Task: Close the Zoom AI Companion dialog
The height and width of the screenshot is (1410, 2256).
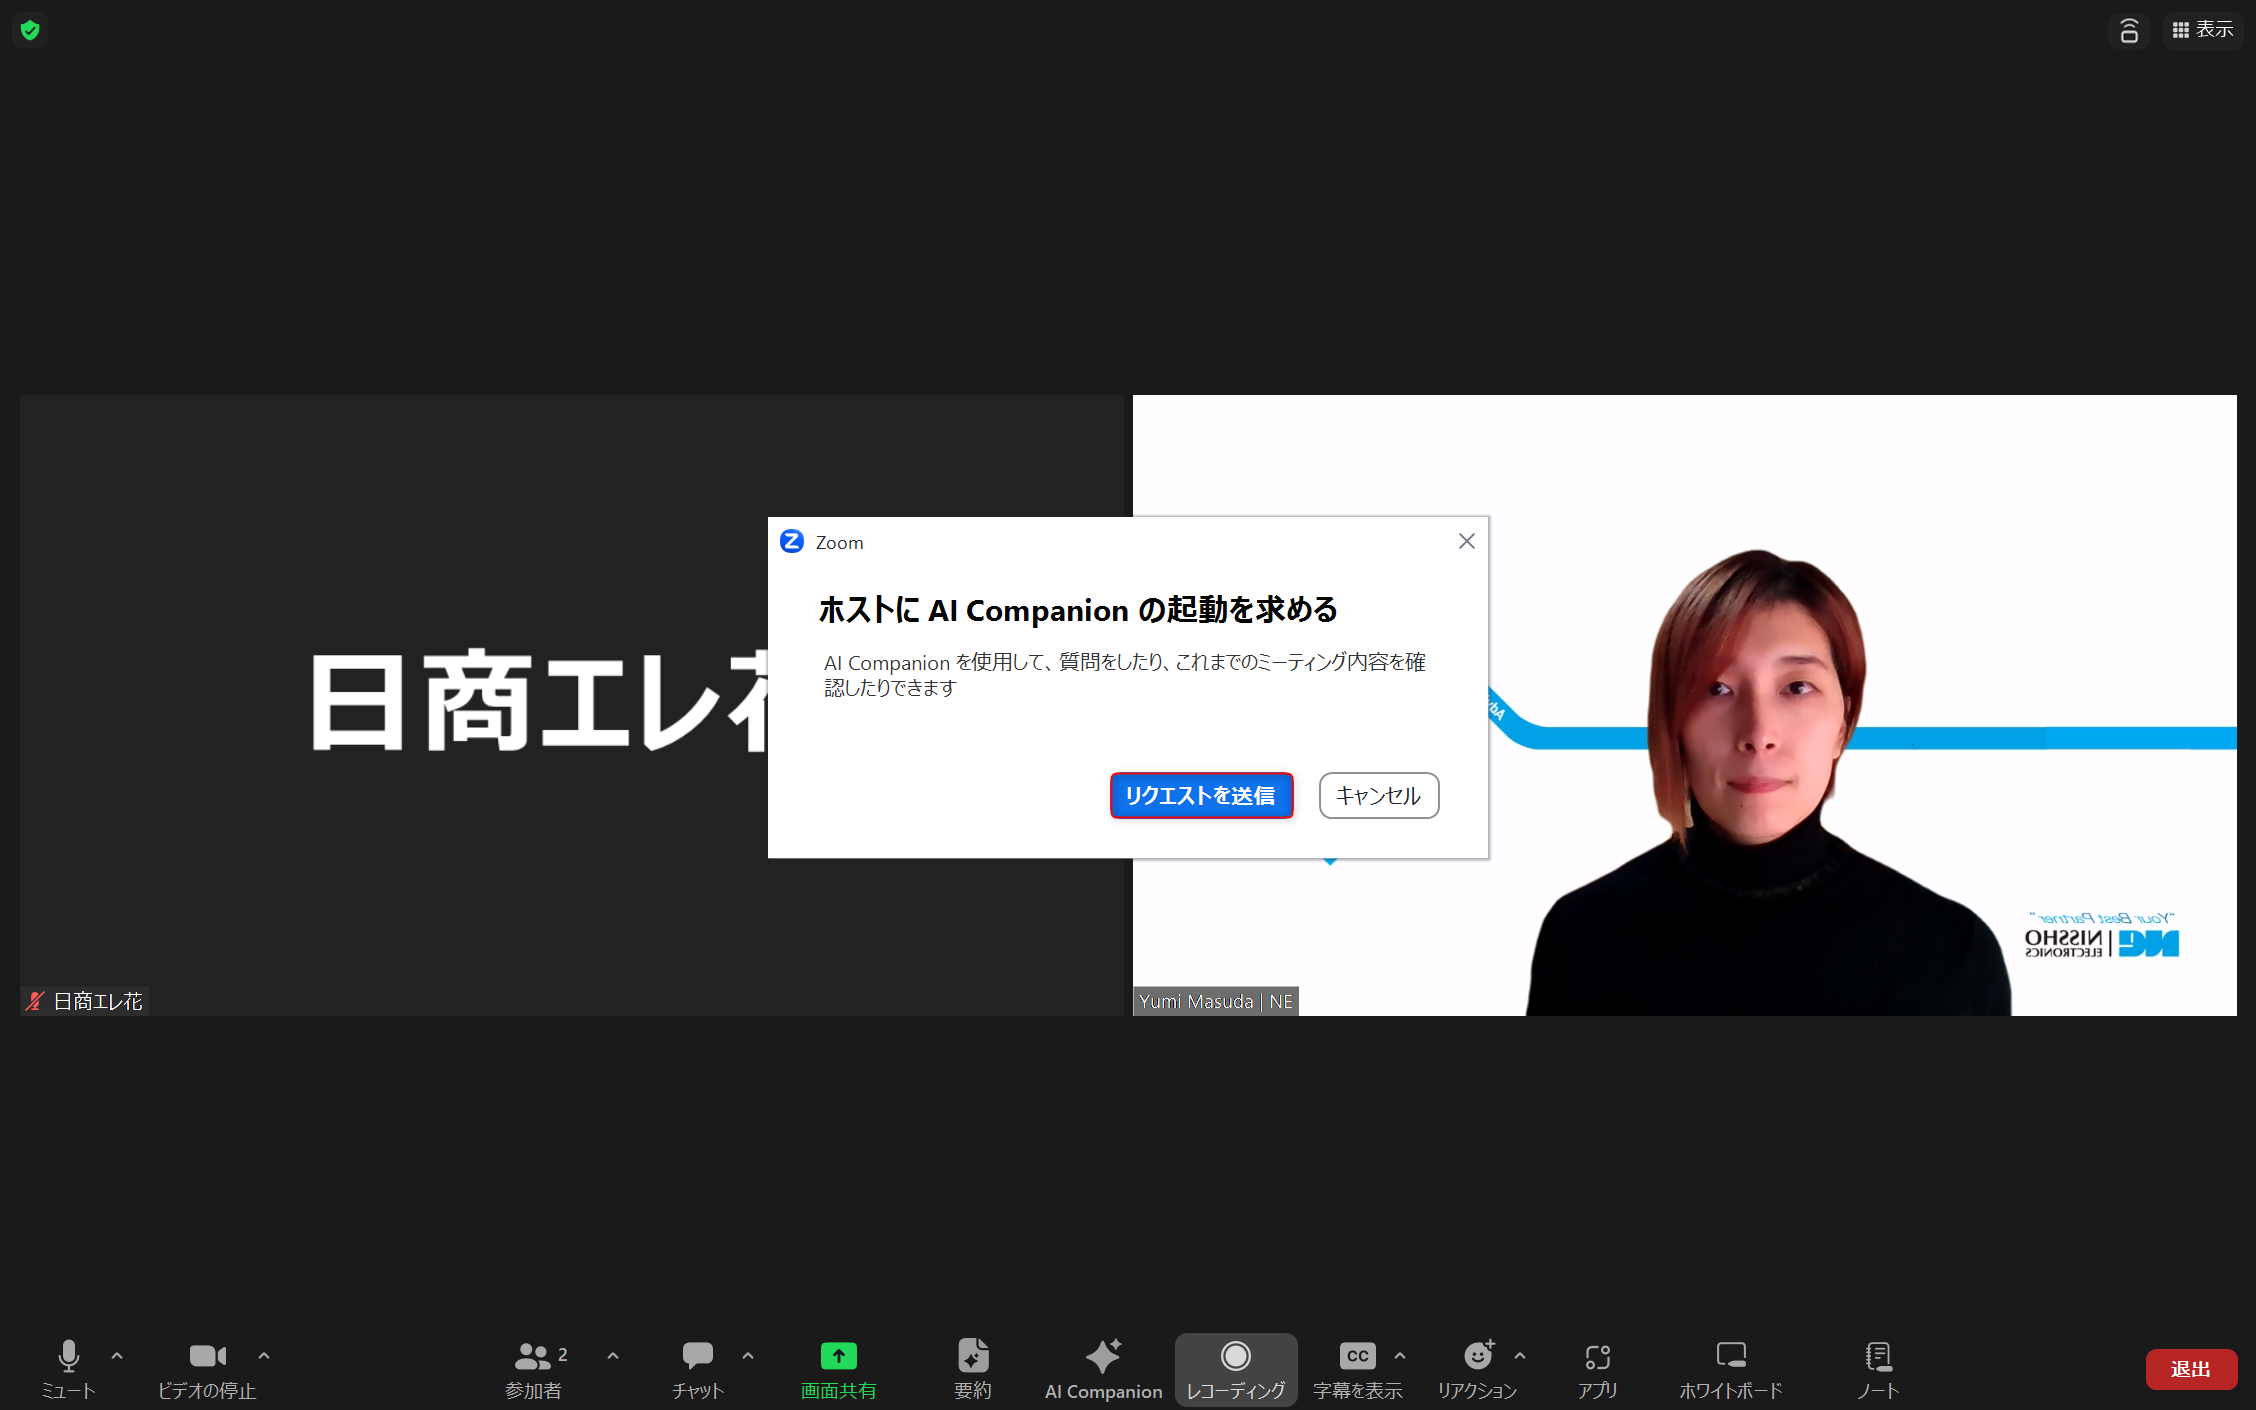Action: (1467, 541)
